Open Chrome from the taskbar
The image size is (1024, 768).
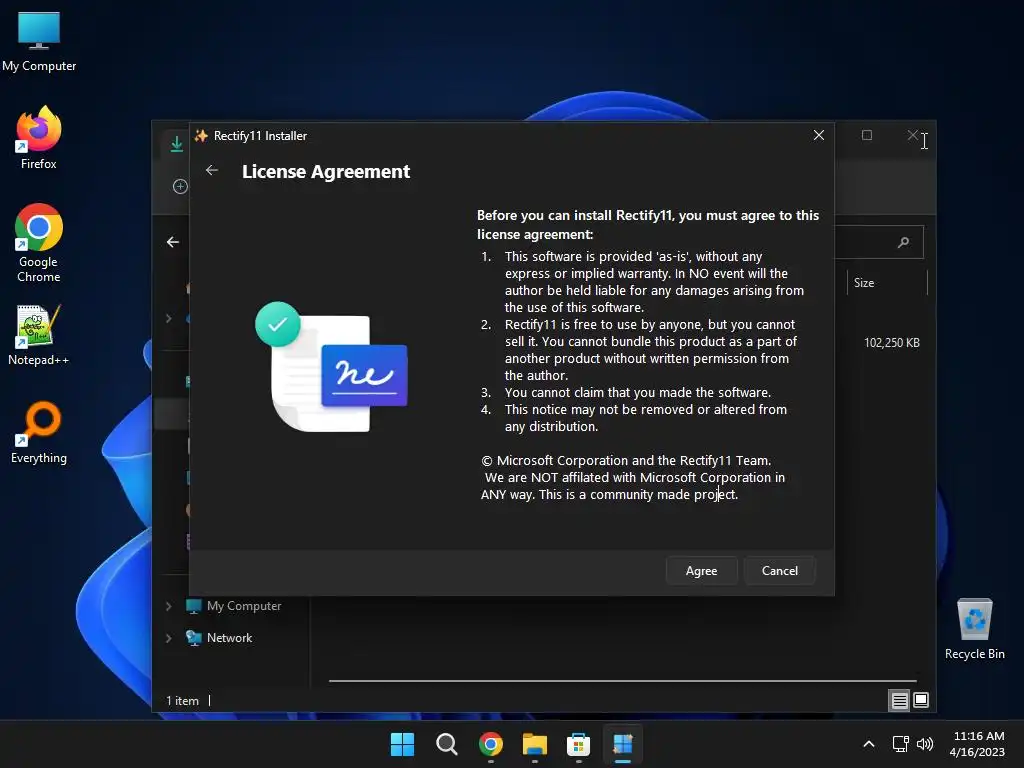490,744
